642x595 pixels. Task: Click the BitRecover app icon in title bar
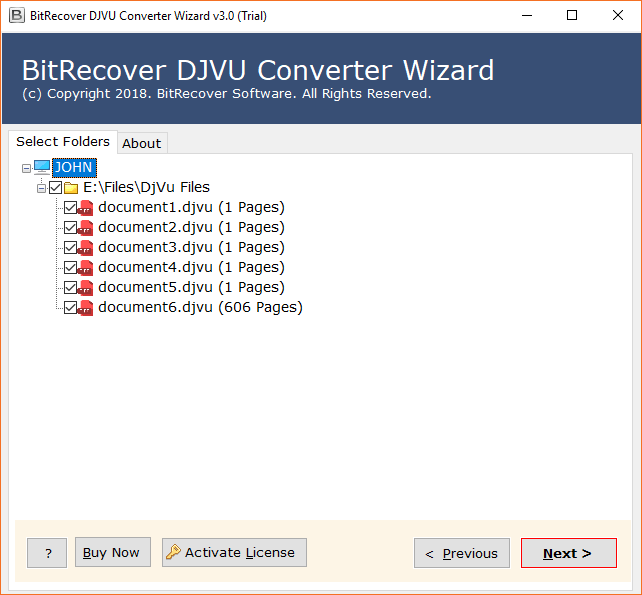17,16
